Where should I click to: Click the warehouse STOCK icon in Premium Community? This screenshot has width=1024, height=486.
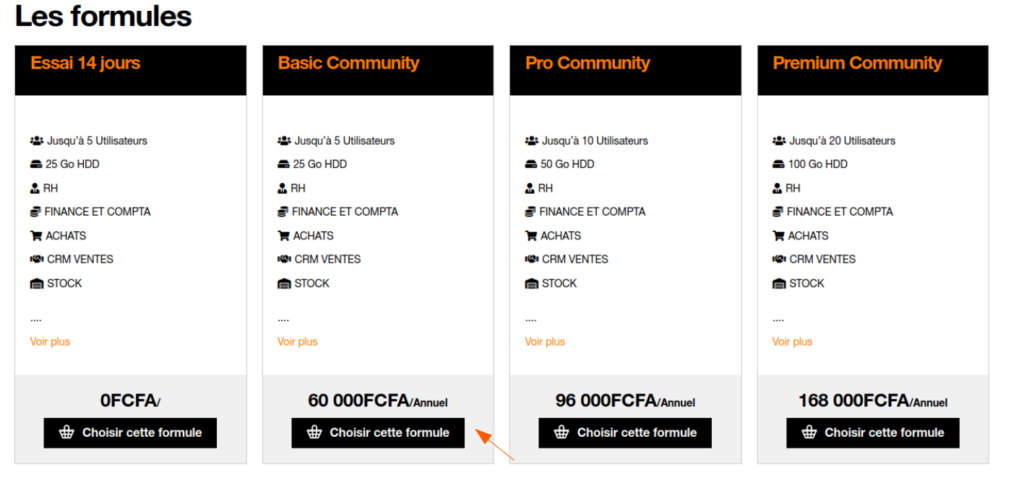(x=779, y=284)
